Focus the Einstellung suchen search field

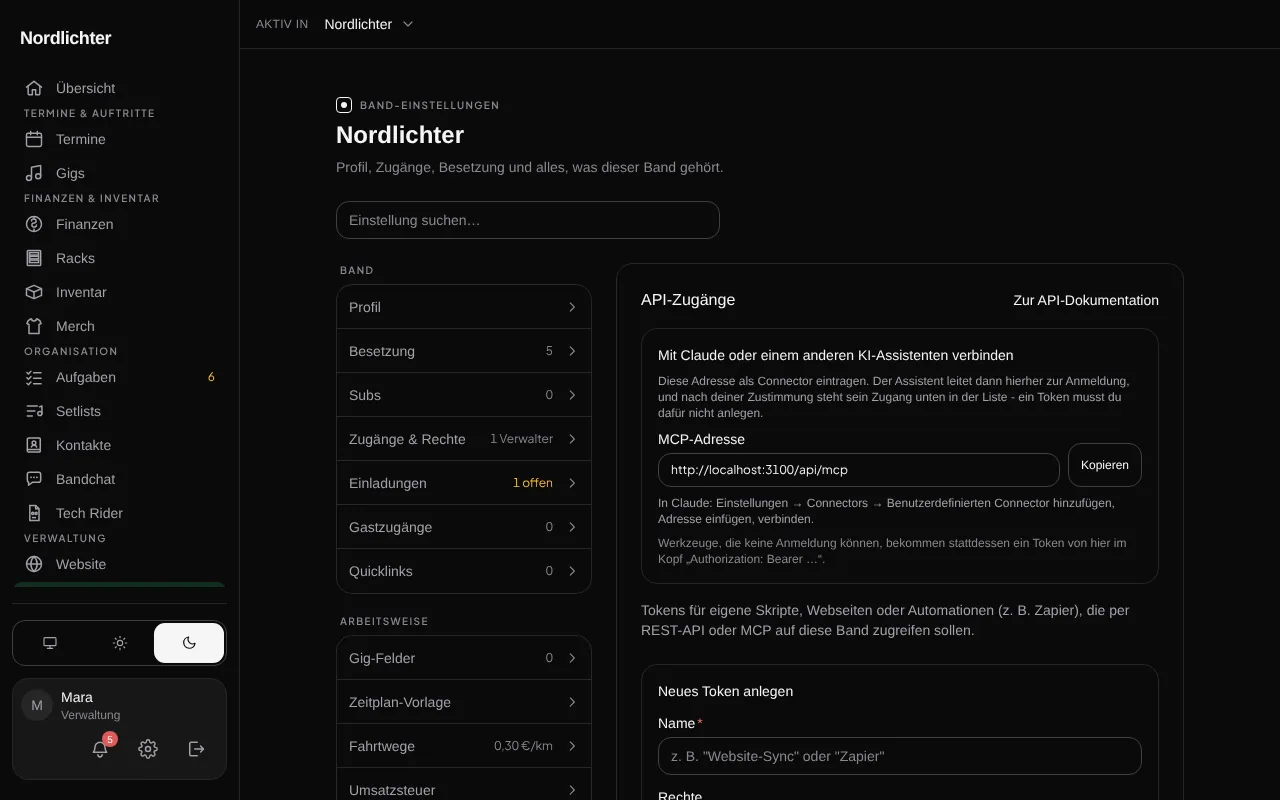point(528,220)
